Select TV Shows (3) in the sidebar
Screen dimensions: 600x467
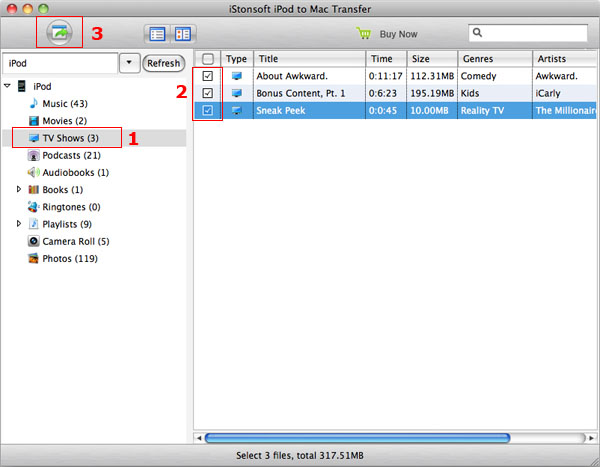click(70, 138)
